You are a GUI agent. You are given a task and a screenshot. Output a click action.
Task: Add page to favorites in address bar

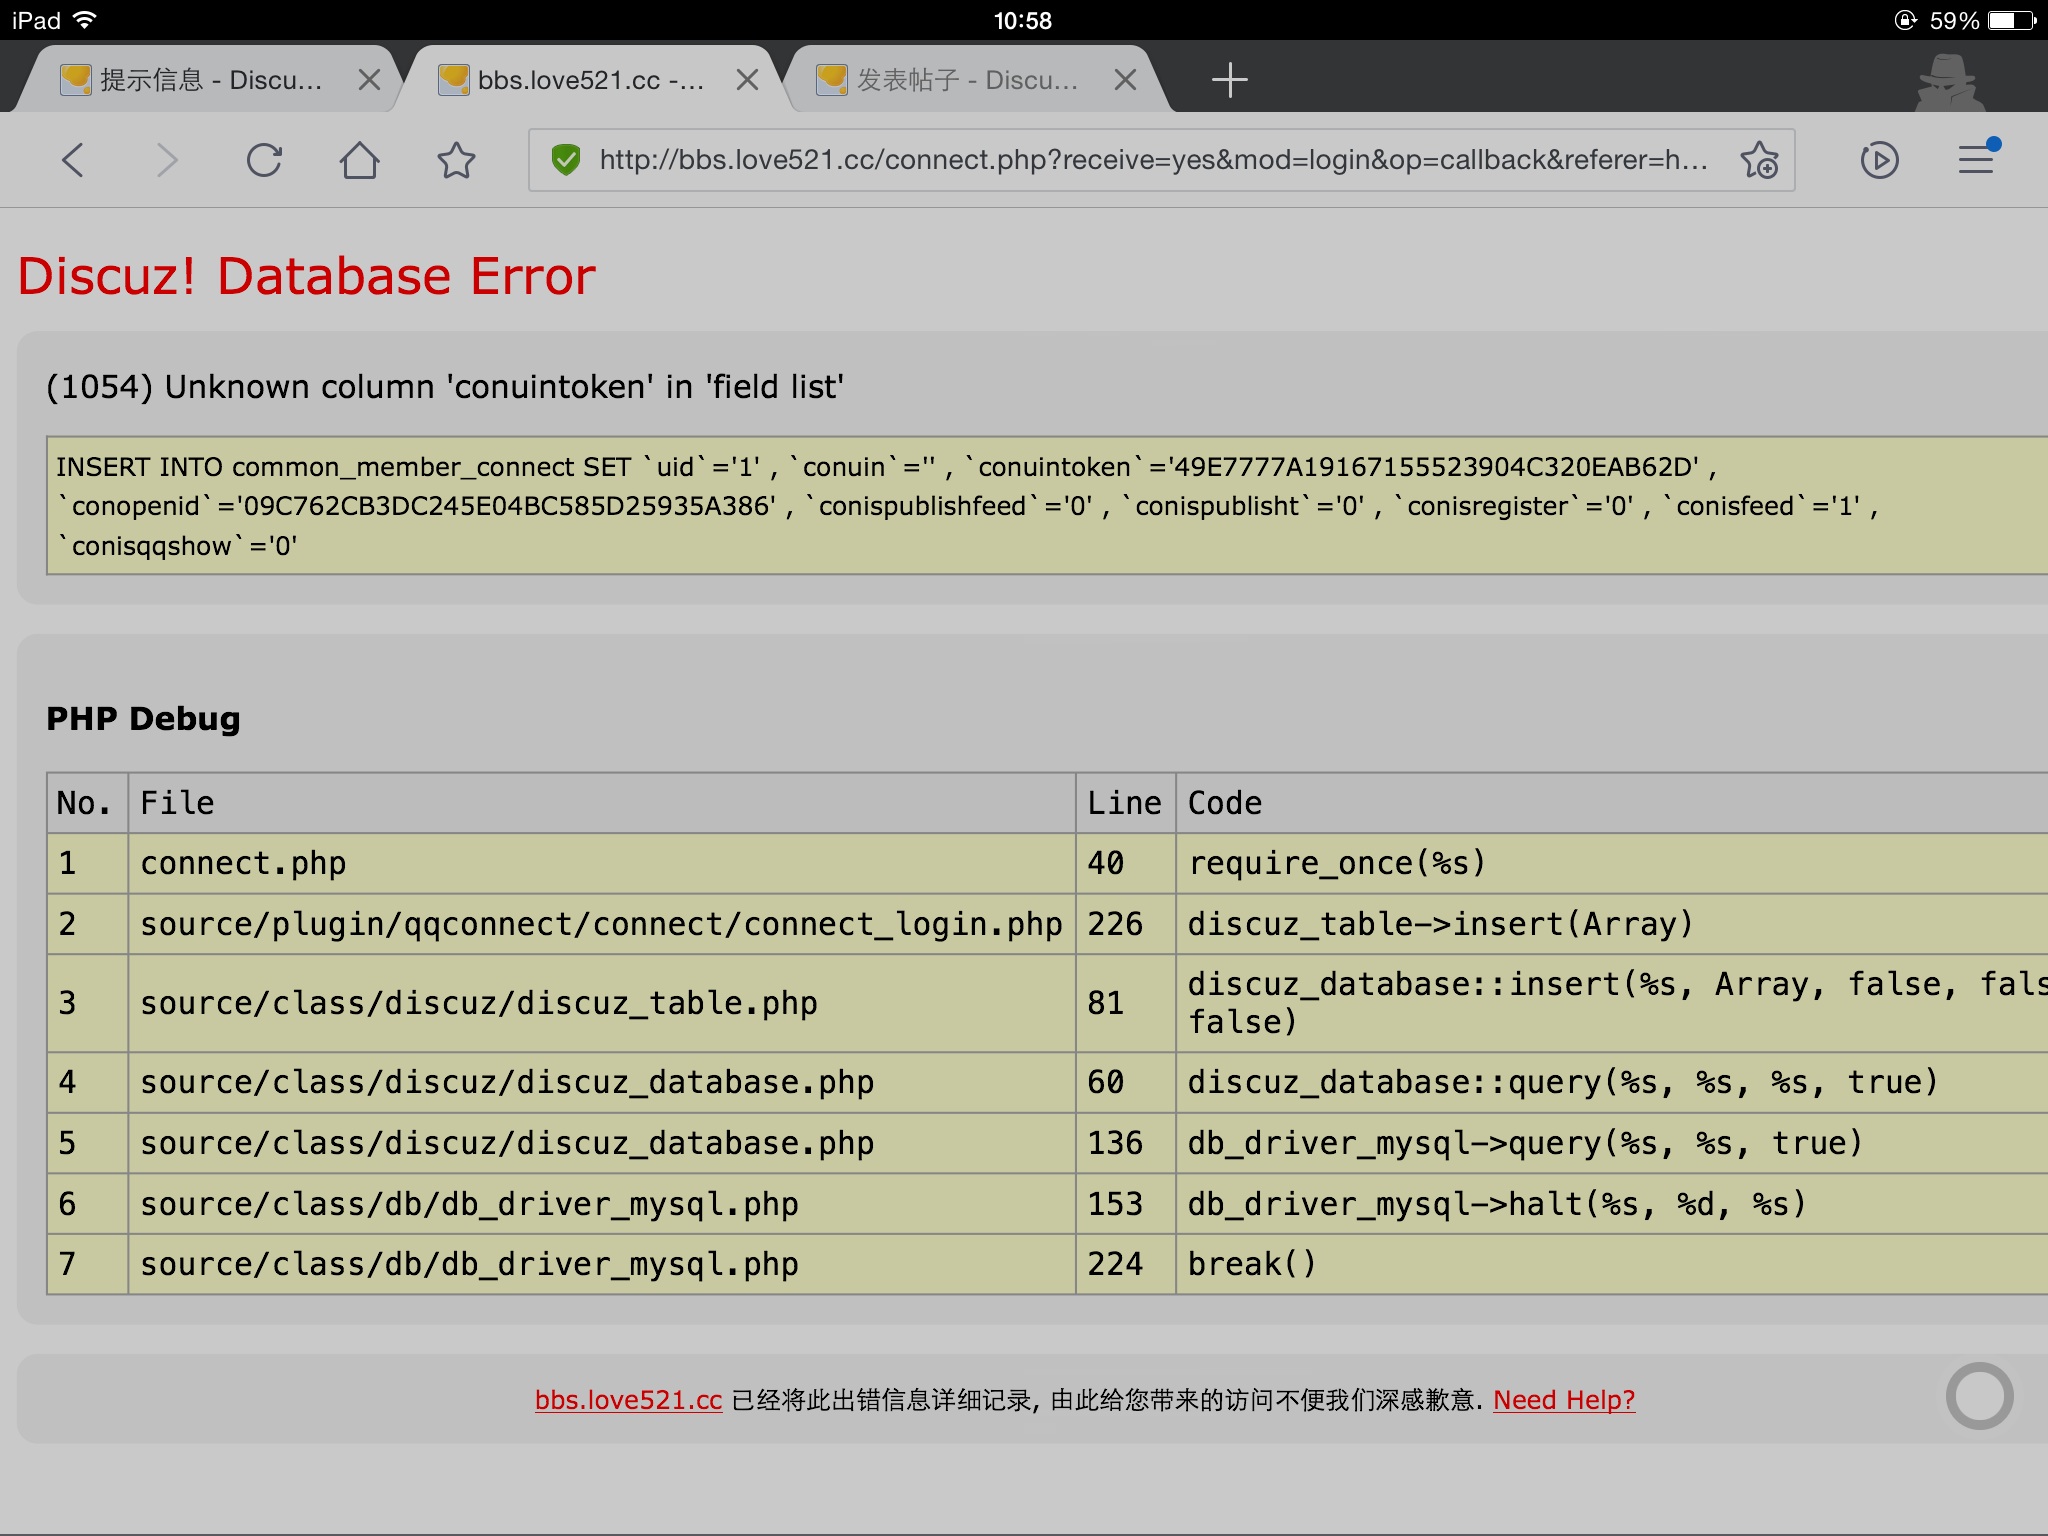[x=1759, y=160]
